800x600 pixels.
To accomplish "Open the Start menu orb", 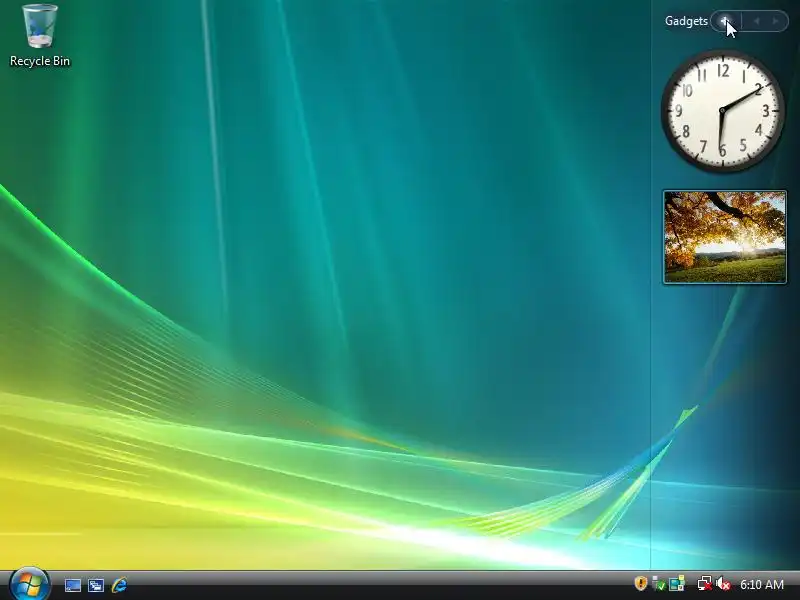I will click(29, 584).
